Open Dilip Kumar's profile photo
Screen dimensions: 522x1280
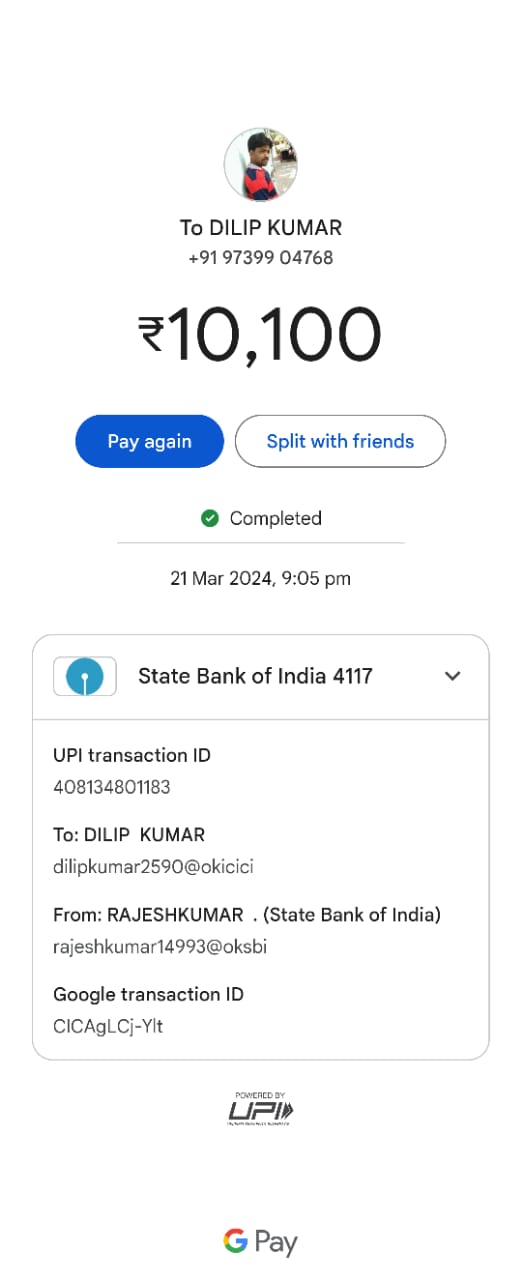point(261,164)
